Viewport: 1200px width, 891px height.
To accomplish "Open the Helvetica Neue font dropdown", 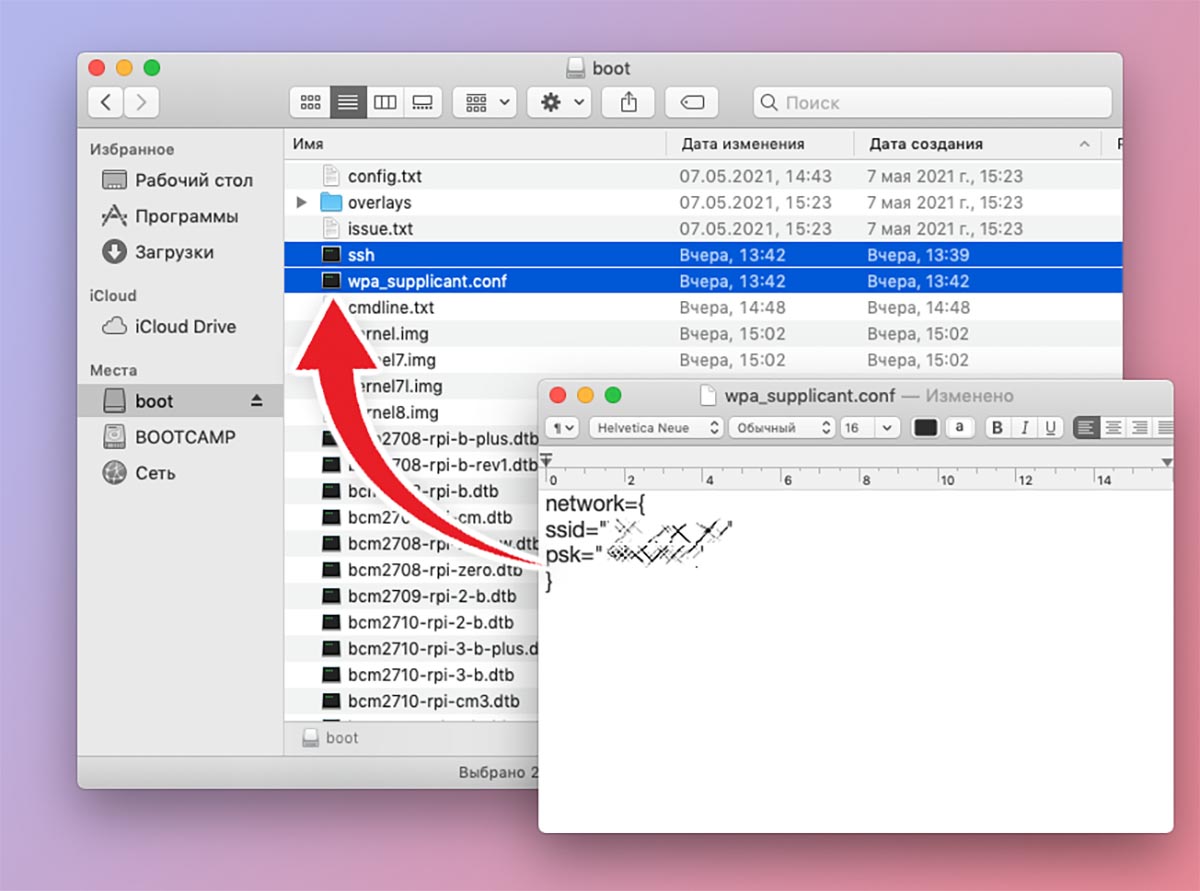I will point(655,427).
